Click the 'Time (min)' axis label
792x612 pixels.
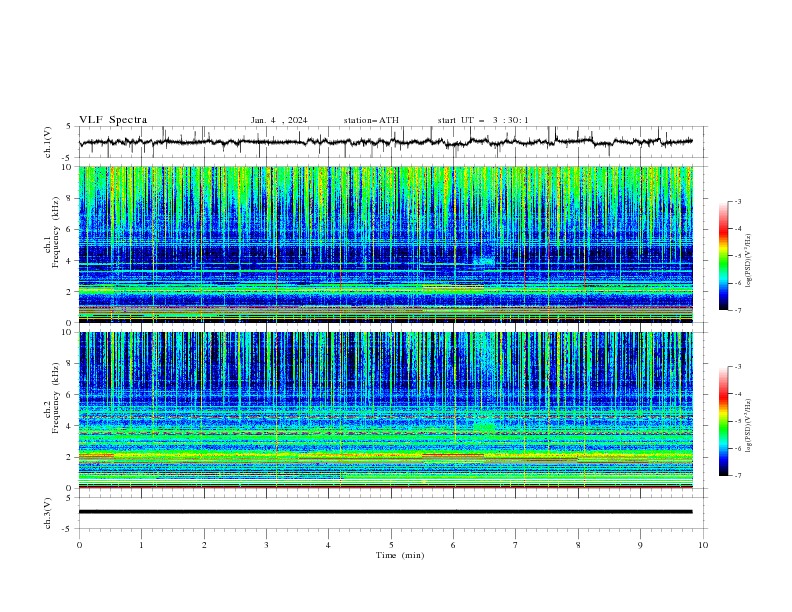400,555
